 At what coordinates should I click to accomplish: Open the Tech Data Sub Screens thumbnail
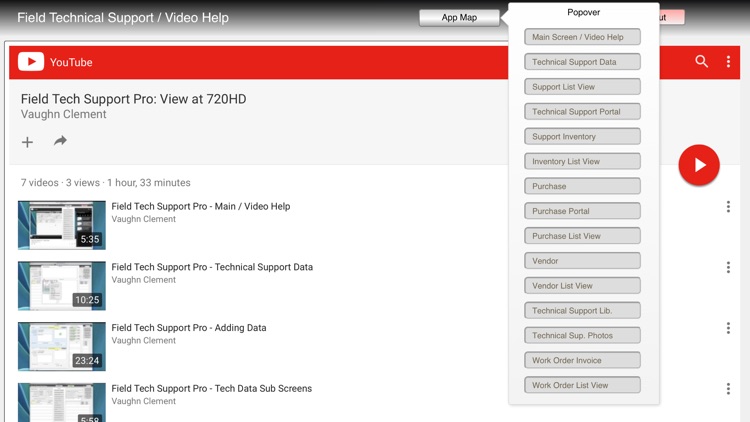coord(62,402)
